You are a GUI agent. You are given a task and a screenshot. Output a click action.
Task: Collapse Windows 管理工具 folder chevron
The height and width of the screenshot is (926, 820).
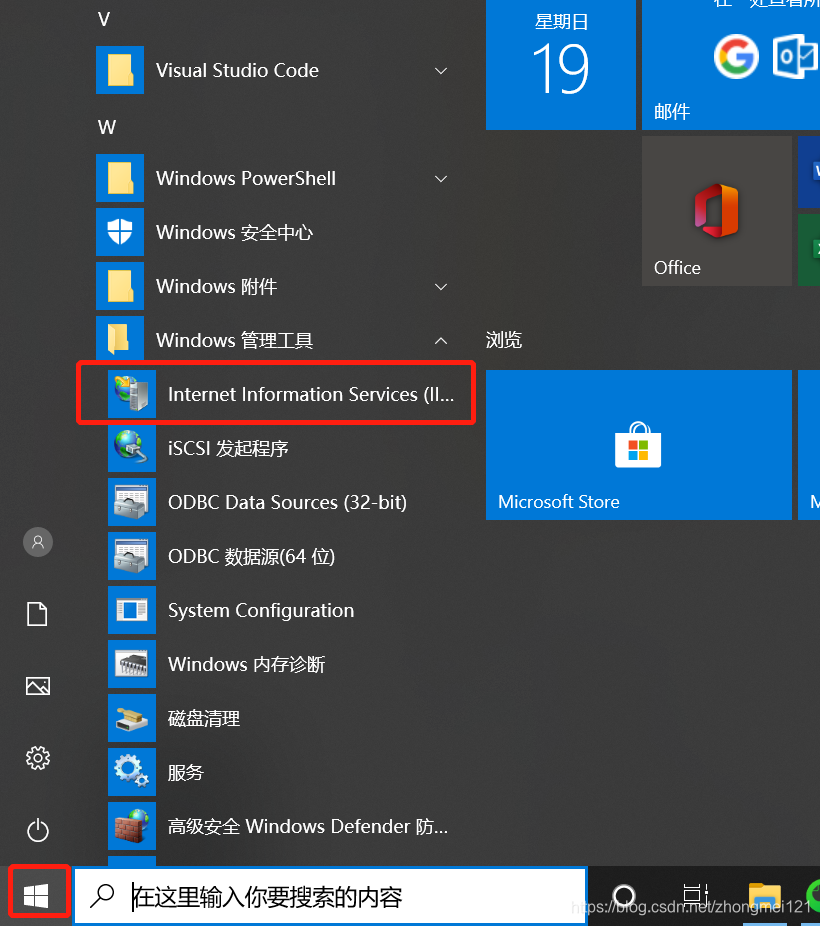[x=441, y=340]
